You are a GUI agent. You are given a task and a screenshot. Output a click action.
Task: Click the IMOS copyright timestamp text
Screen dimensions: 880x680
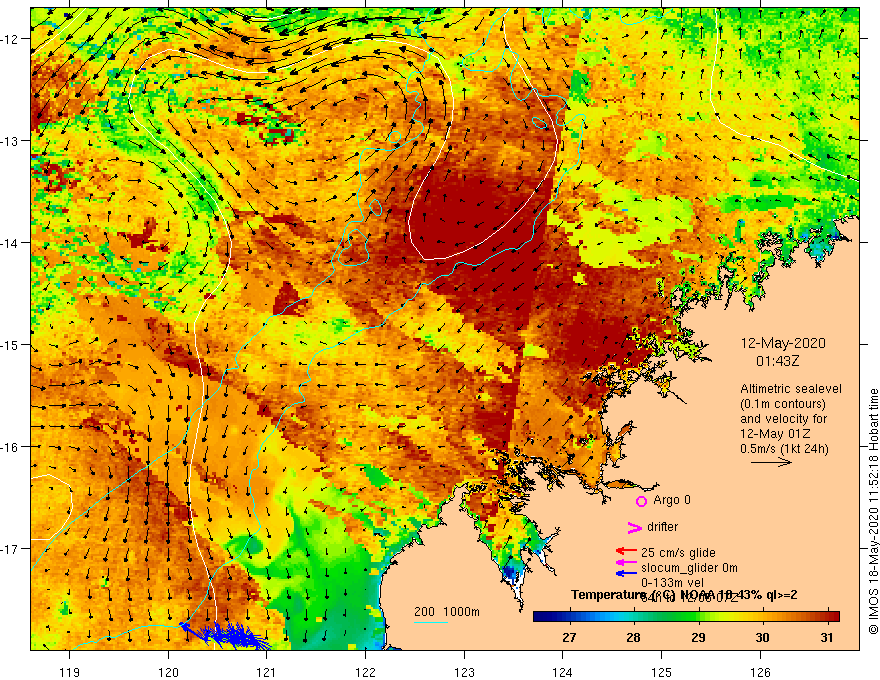873,511
